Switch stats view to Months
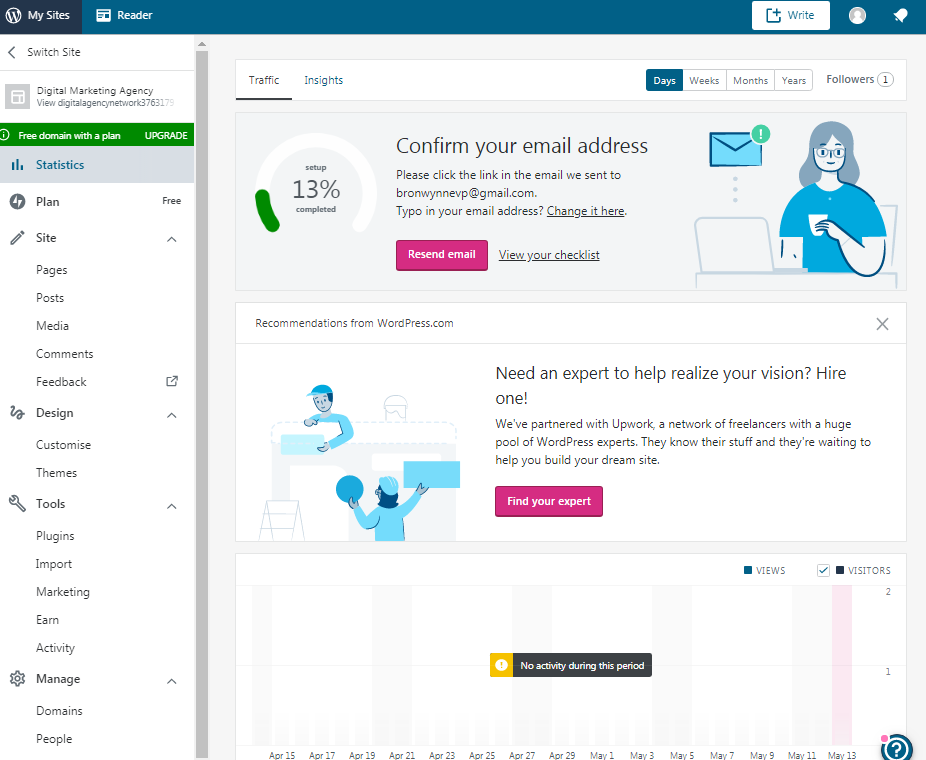Image resolution: width=926 pixels, height=760 pixels. pos(750,81)
